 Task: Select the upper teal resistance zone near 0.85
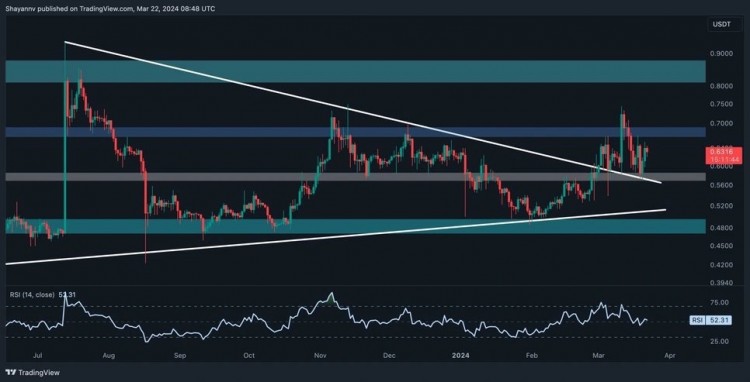355,71
